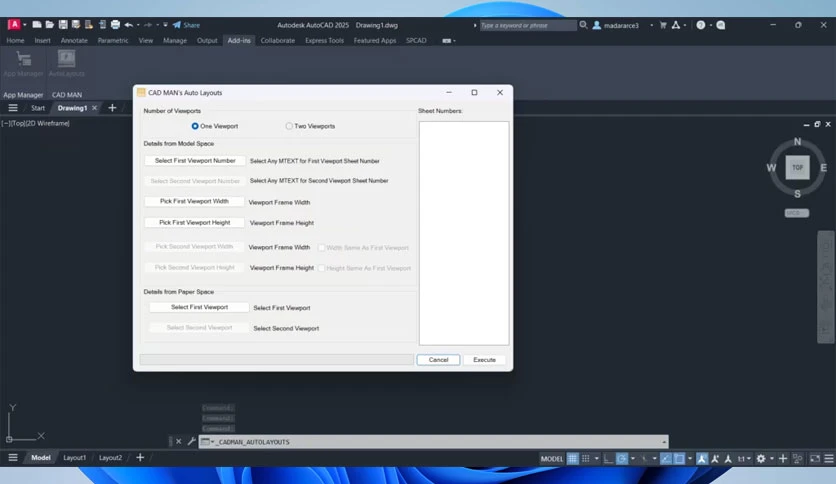
Task: Click the Share paper plane button
Action: pos(186,25)
